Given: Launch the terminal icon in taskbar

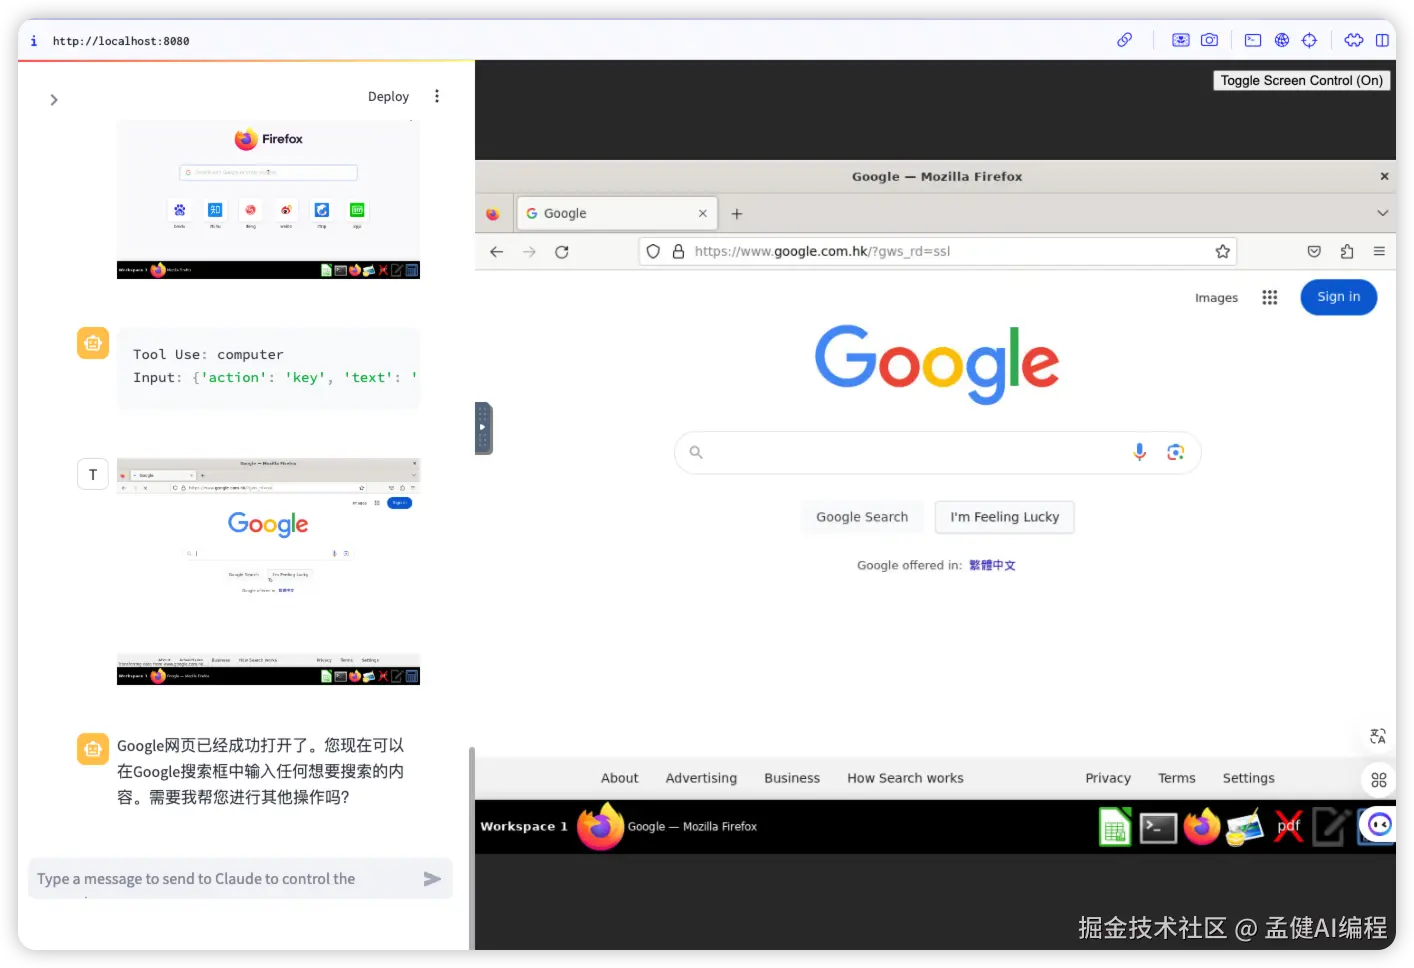Looking at the screenshot, I should pos(1158,828).
